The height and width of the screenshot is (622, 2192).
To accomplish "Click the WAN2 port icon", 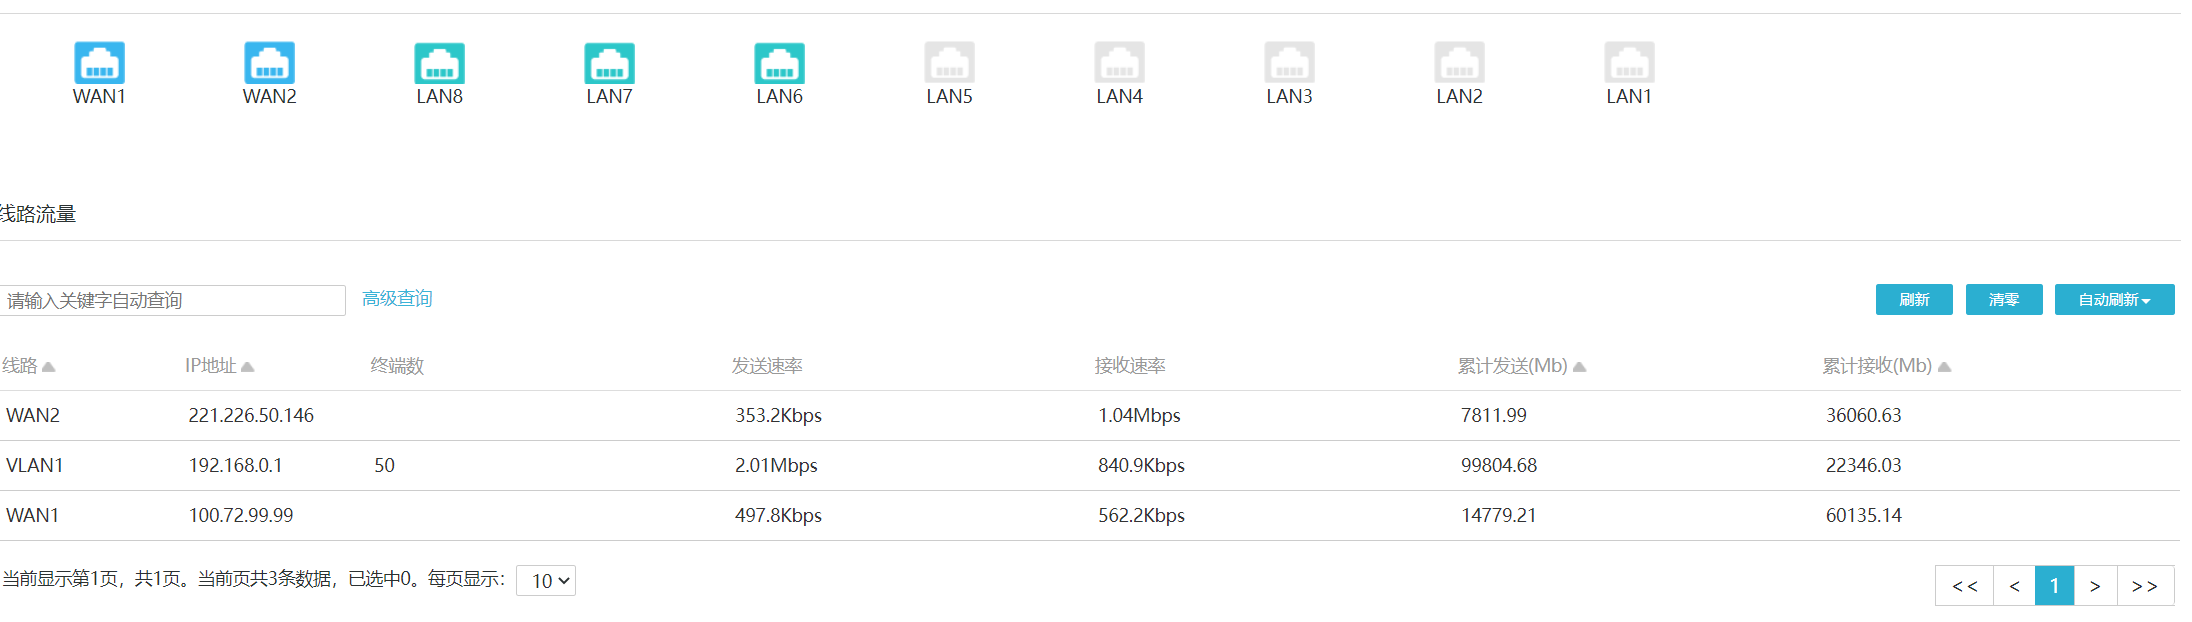I will coord(269,63).
